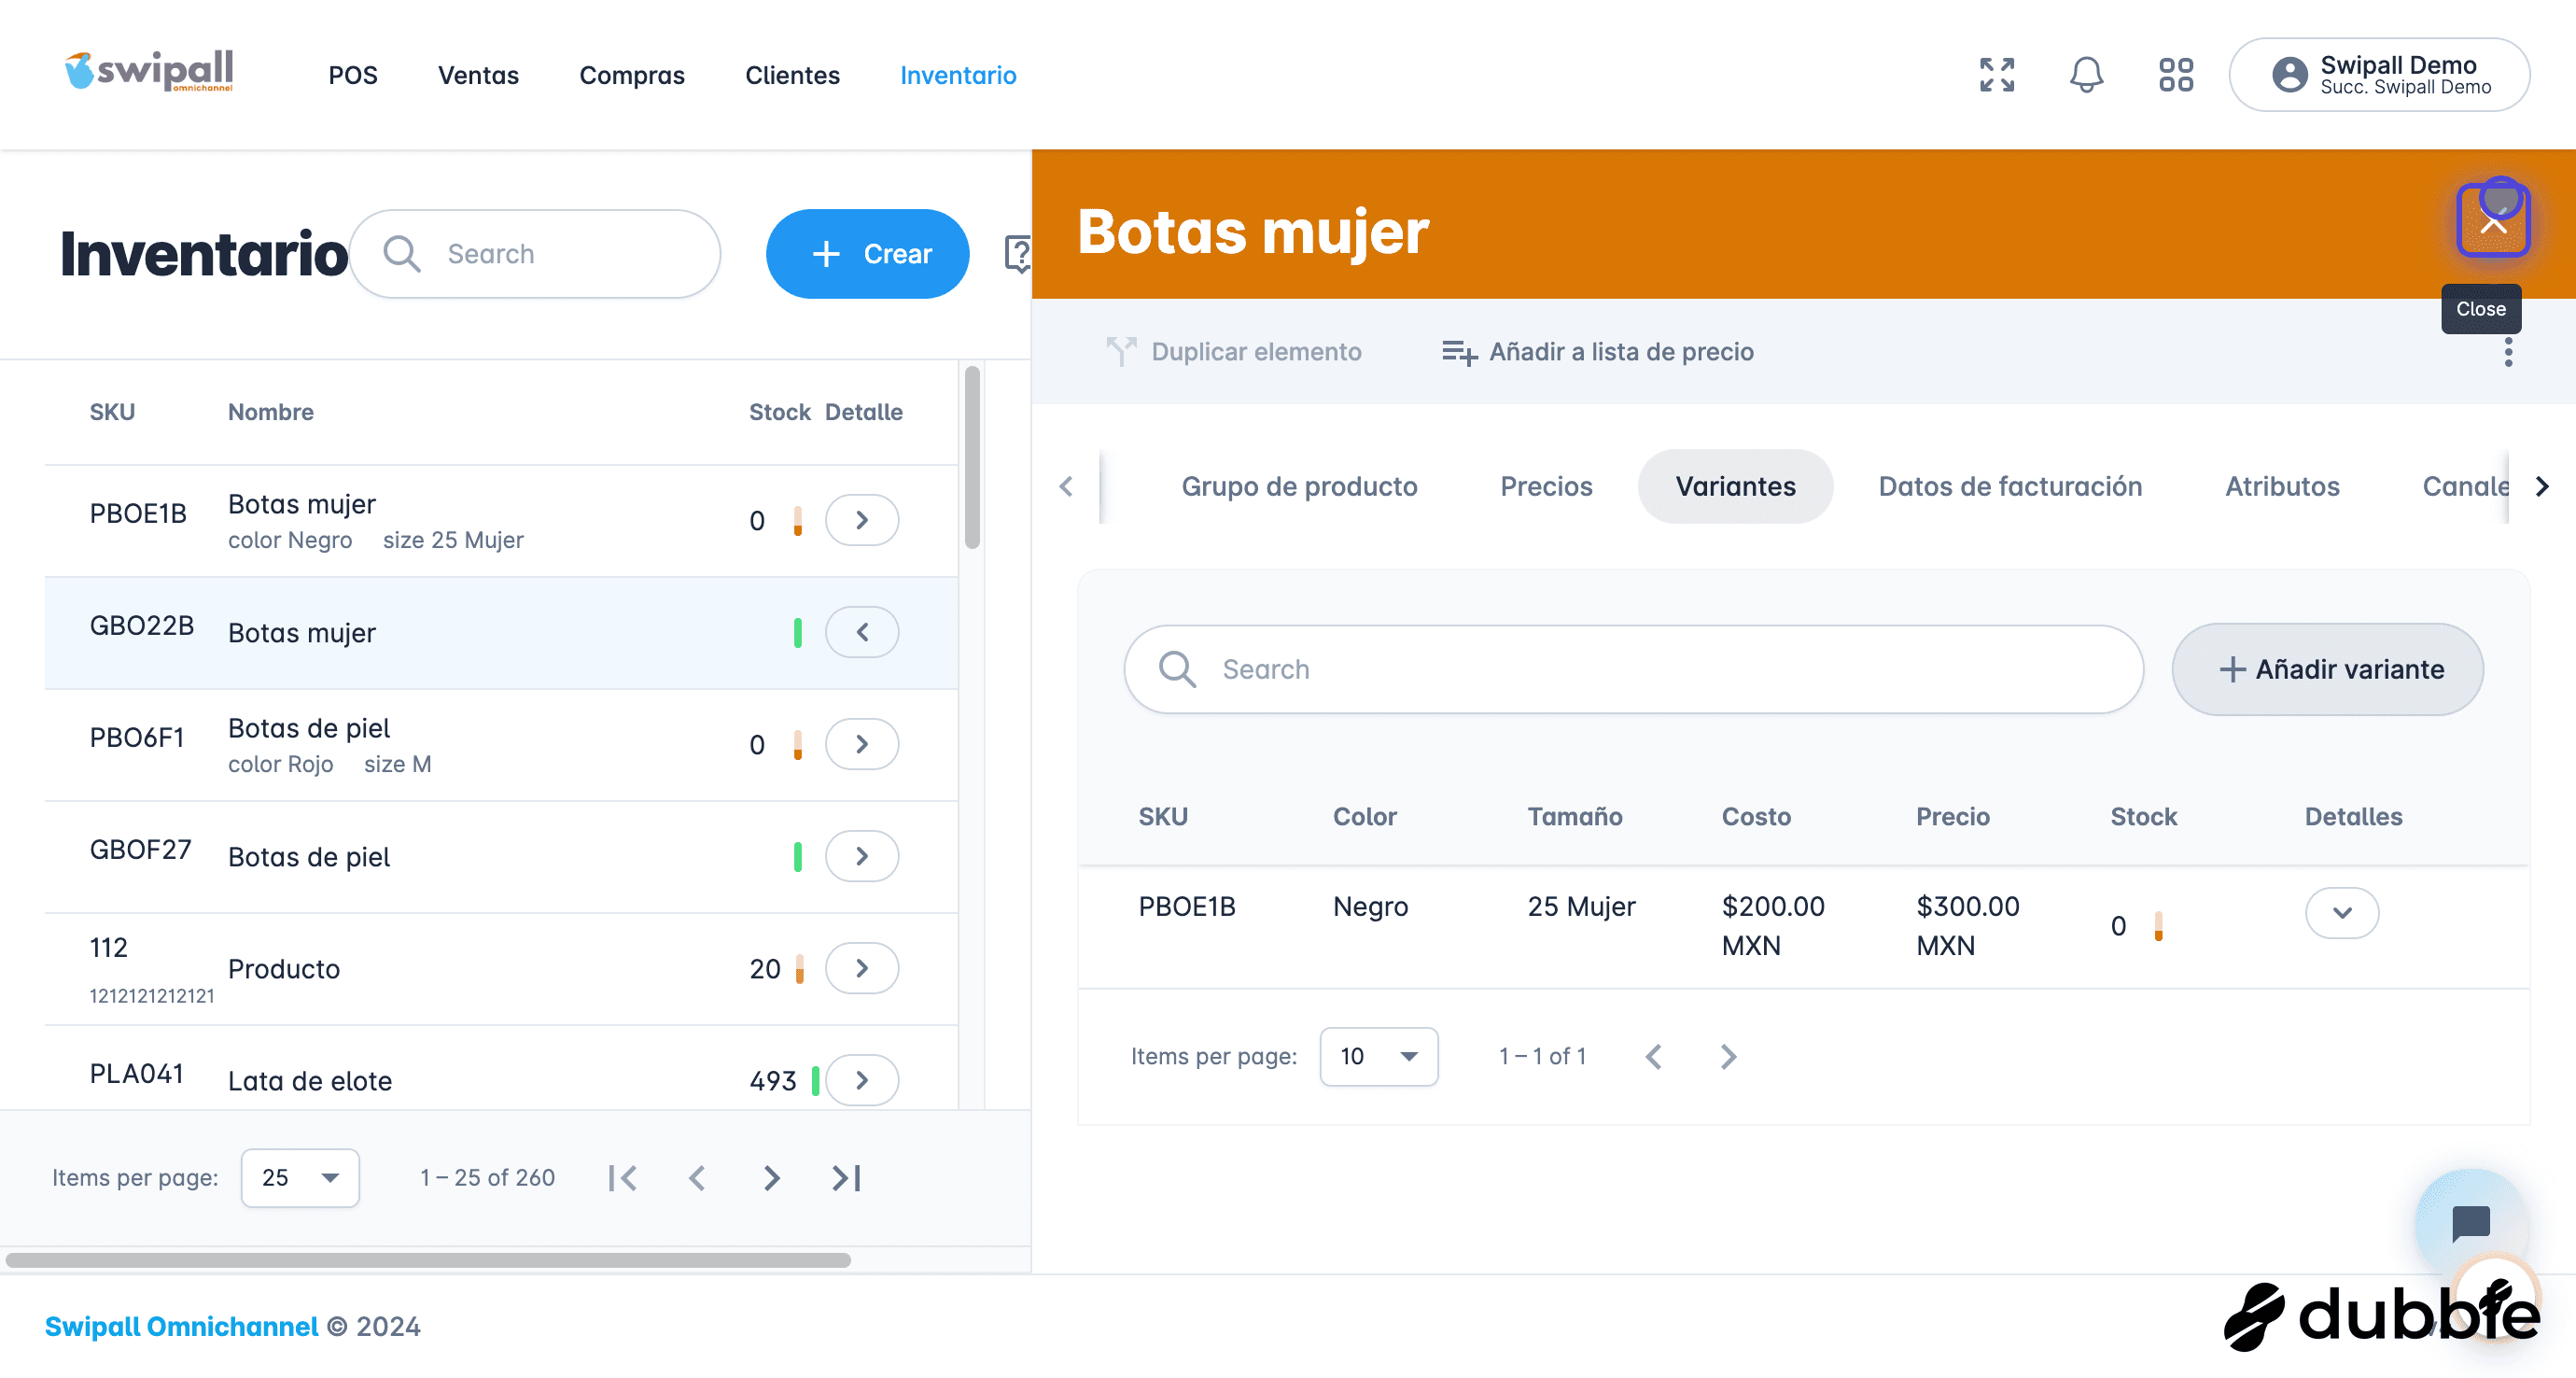Open the chat bubble widget

click(x=2470, y=1223)
